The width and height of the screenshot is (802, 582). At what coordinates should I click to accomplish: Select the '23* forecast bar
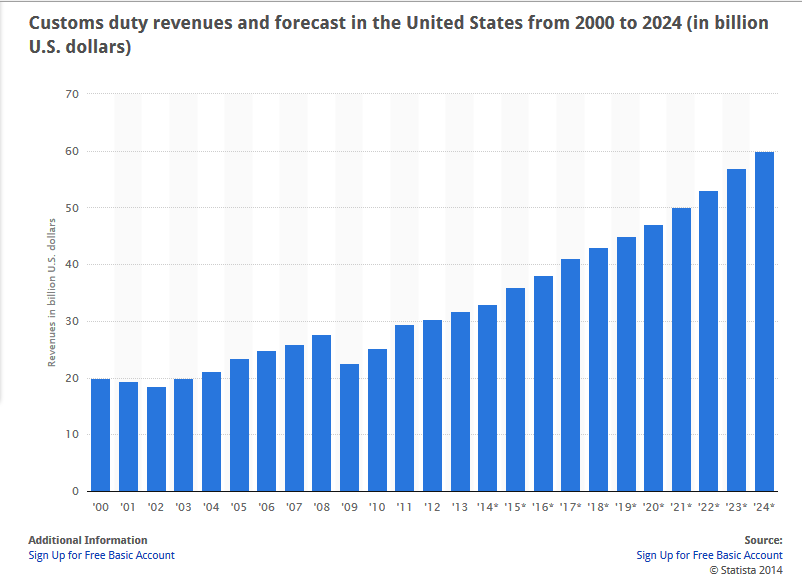click(x=737, y=330)
